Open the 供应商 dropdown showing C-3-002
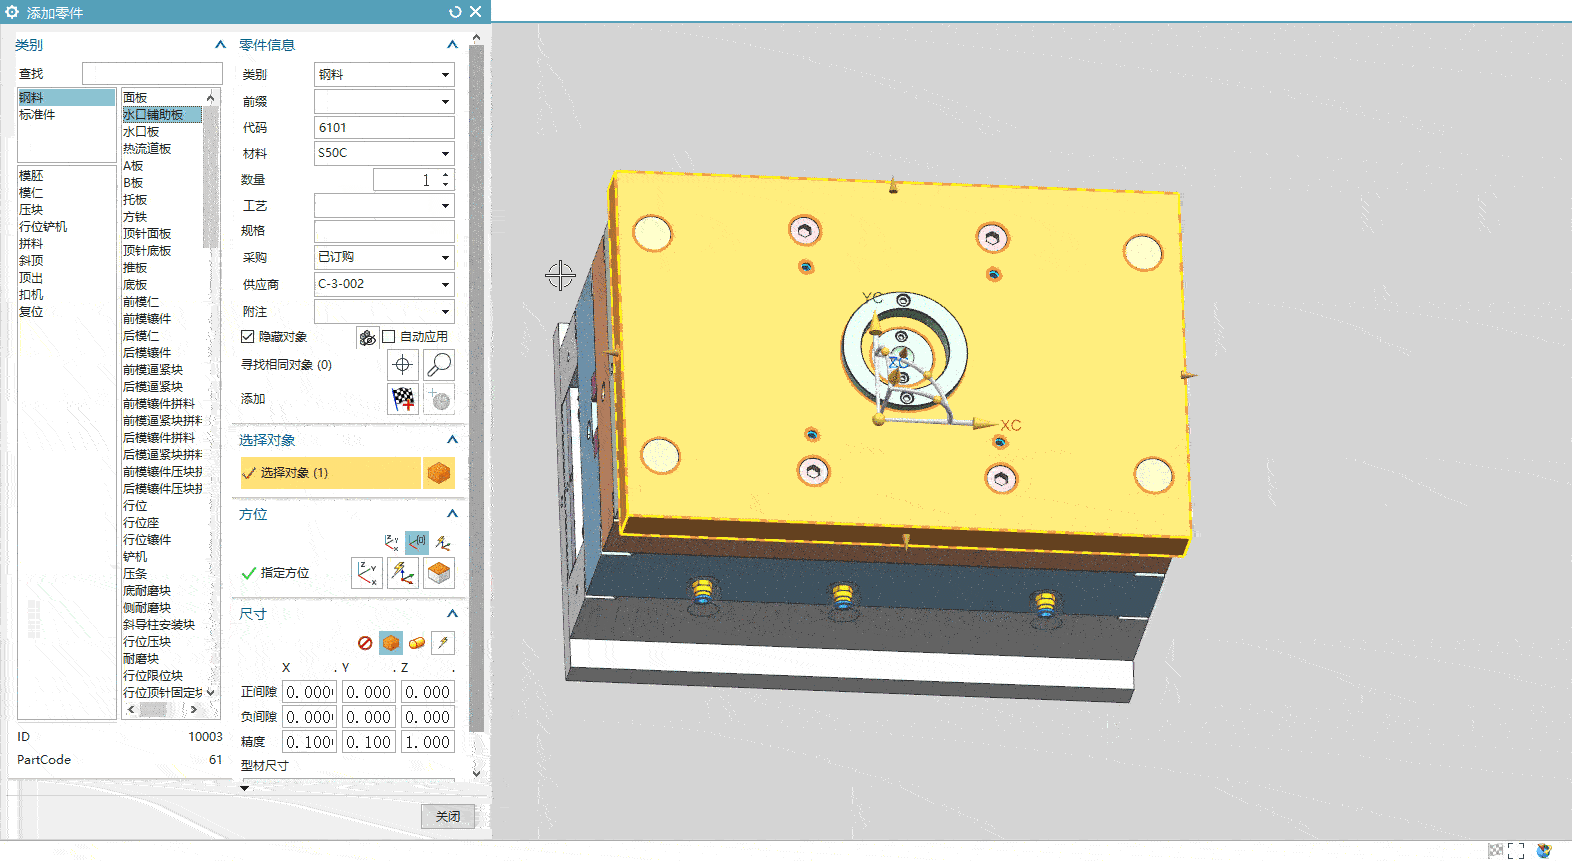The image size is (1572, 861). click(384, 284)
